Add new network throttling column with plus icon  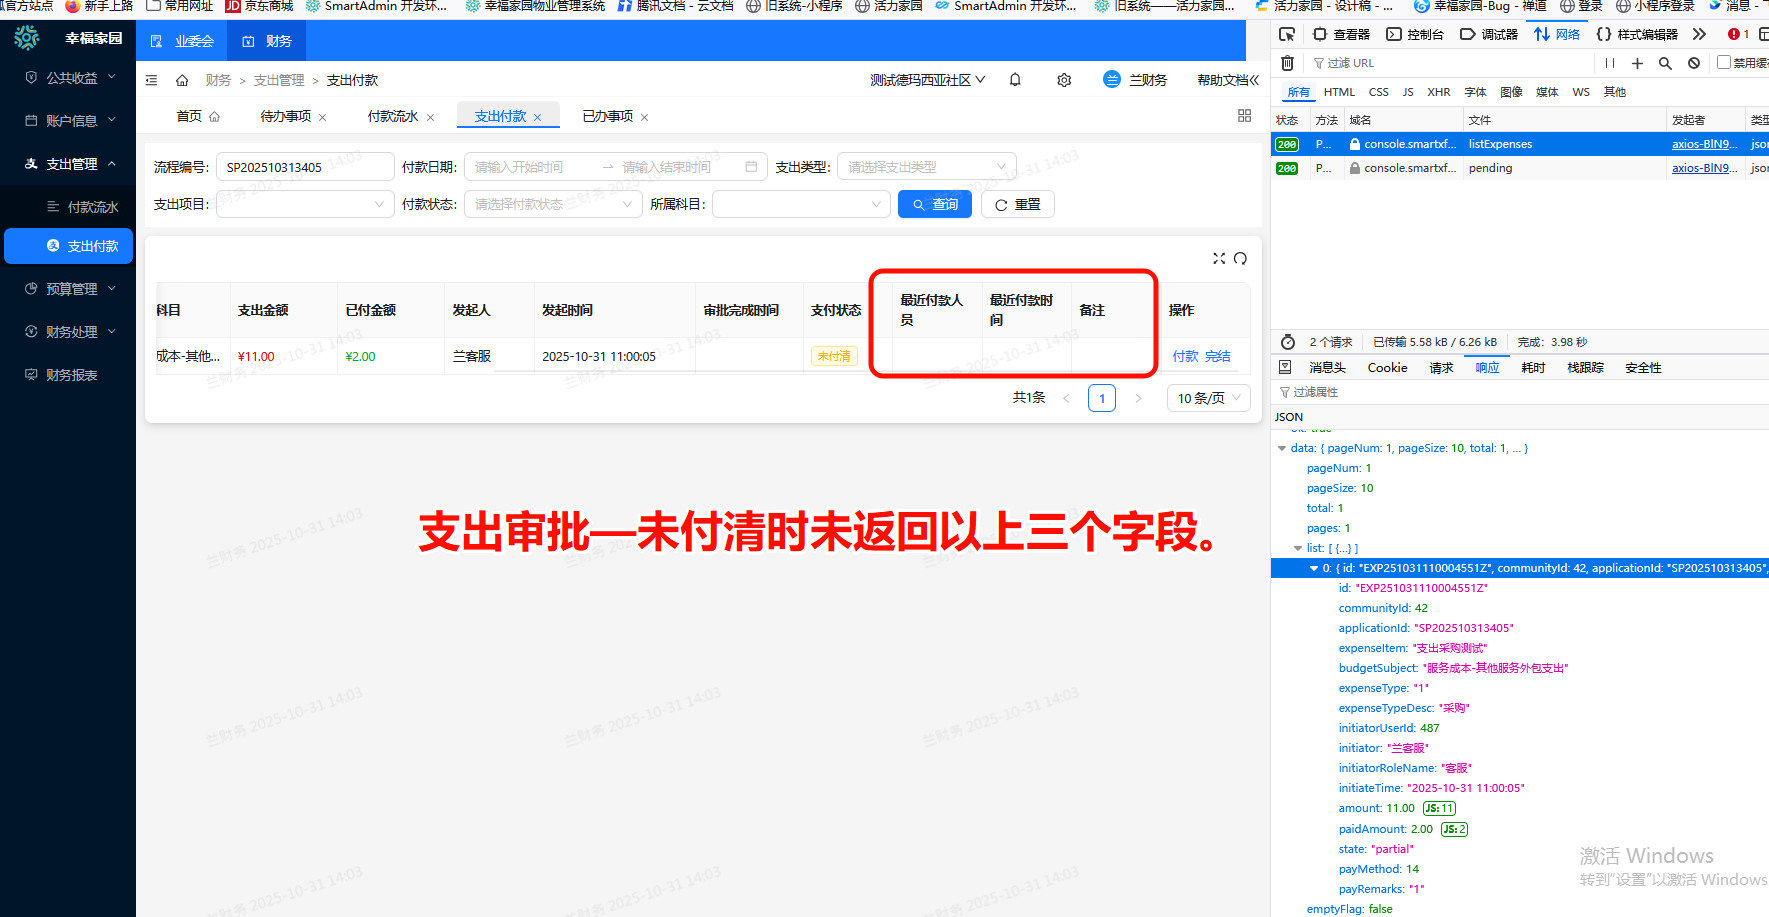pyautogui.click(x=1637, y=63)
